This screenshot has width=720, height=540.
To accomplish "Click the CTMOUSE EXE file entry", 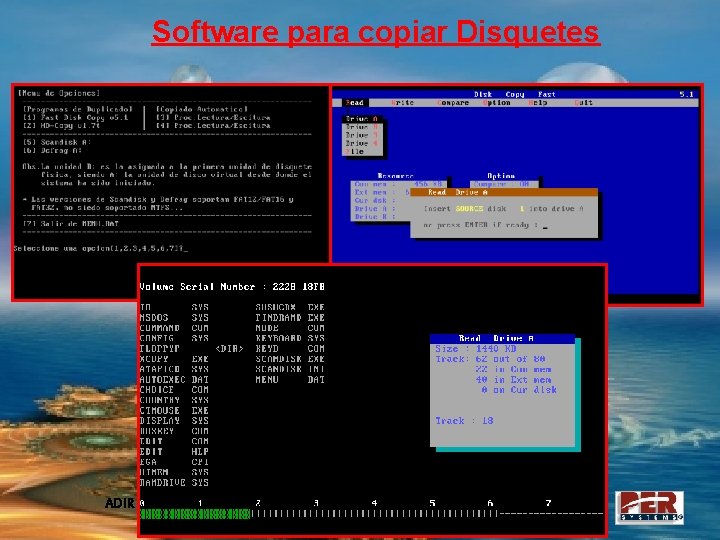I will pos(174,411).
